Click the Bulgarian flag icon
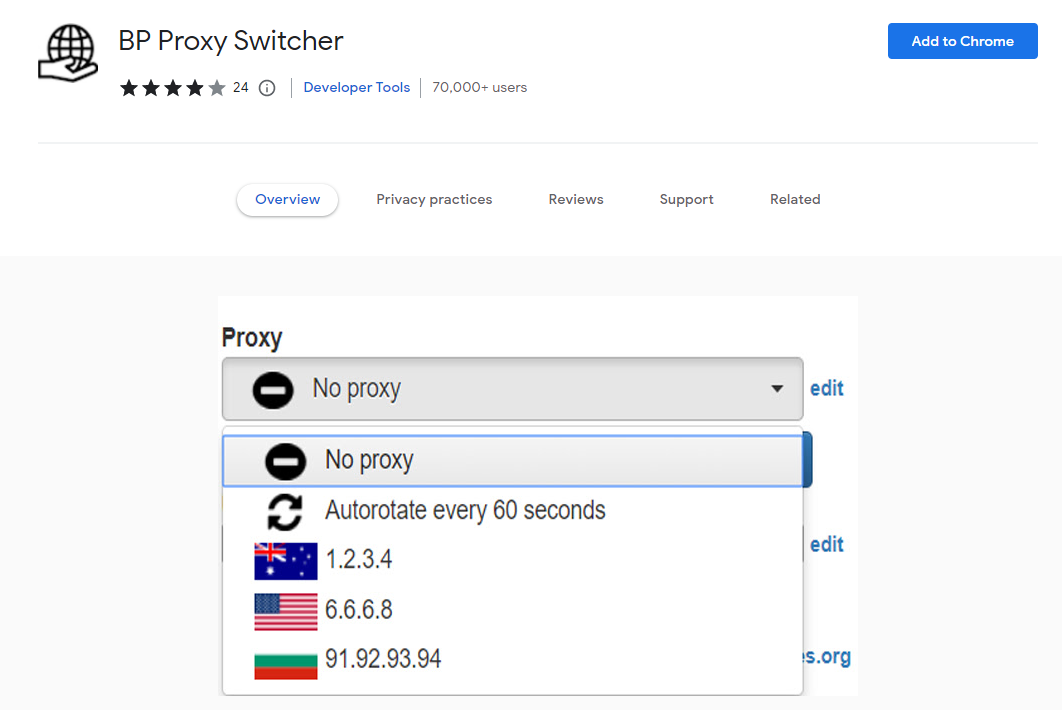Screen dimensions: 1062x710 click(286, 665)
